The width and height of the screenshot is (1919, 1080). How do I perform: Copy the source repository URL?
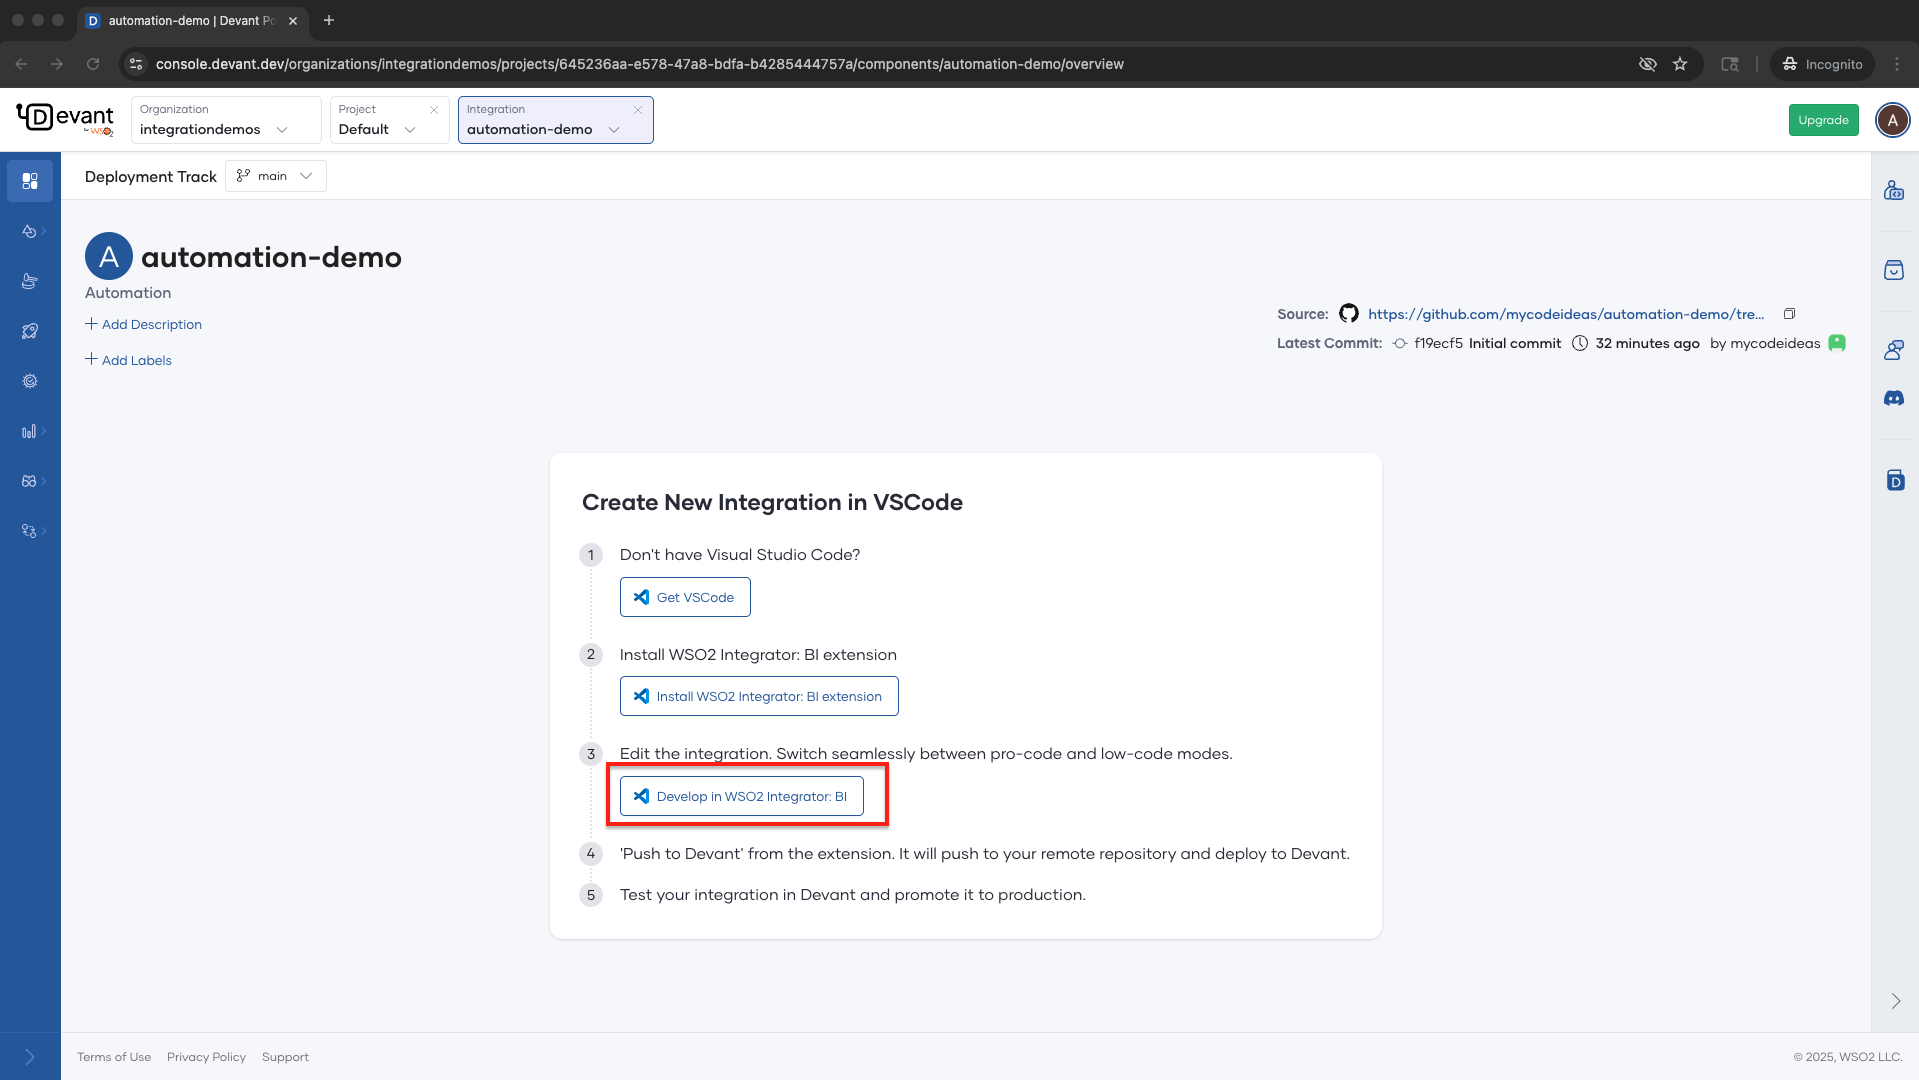tap(1789, 314)
